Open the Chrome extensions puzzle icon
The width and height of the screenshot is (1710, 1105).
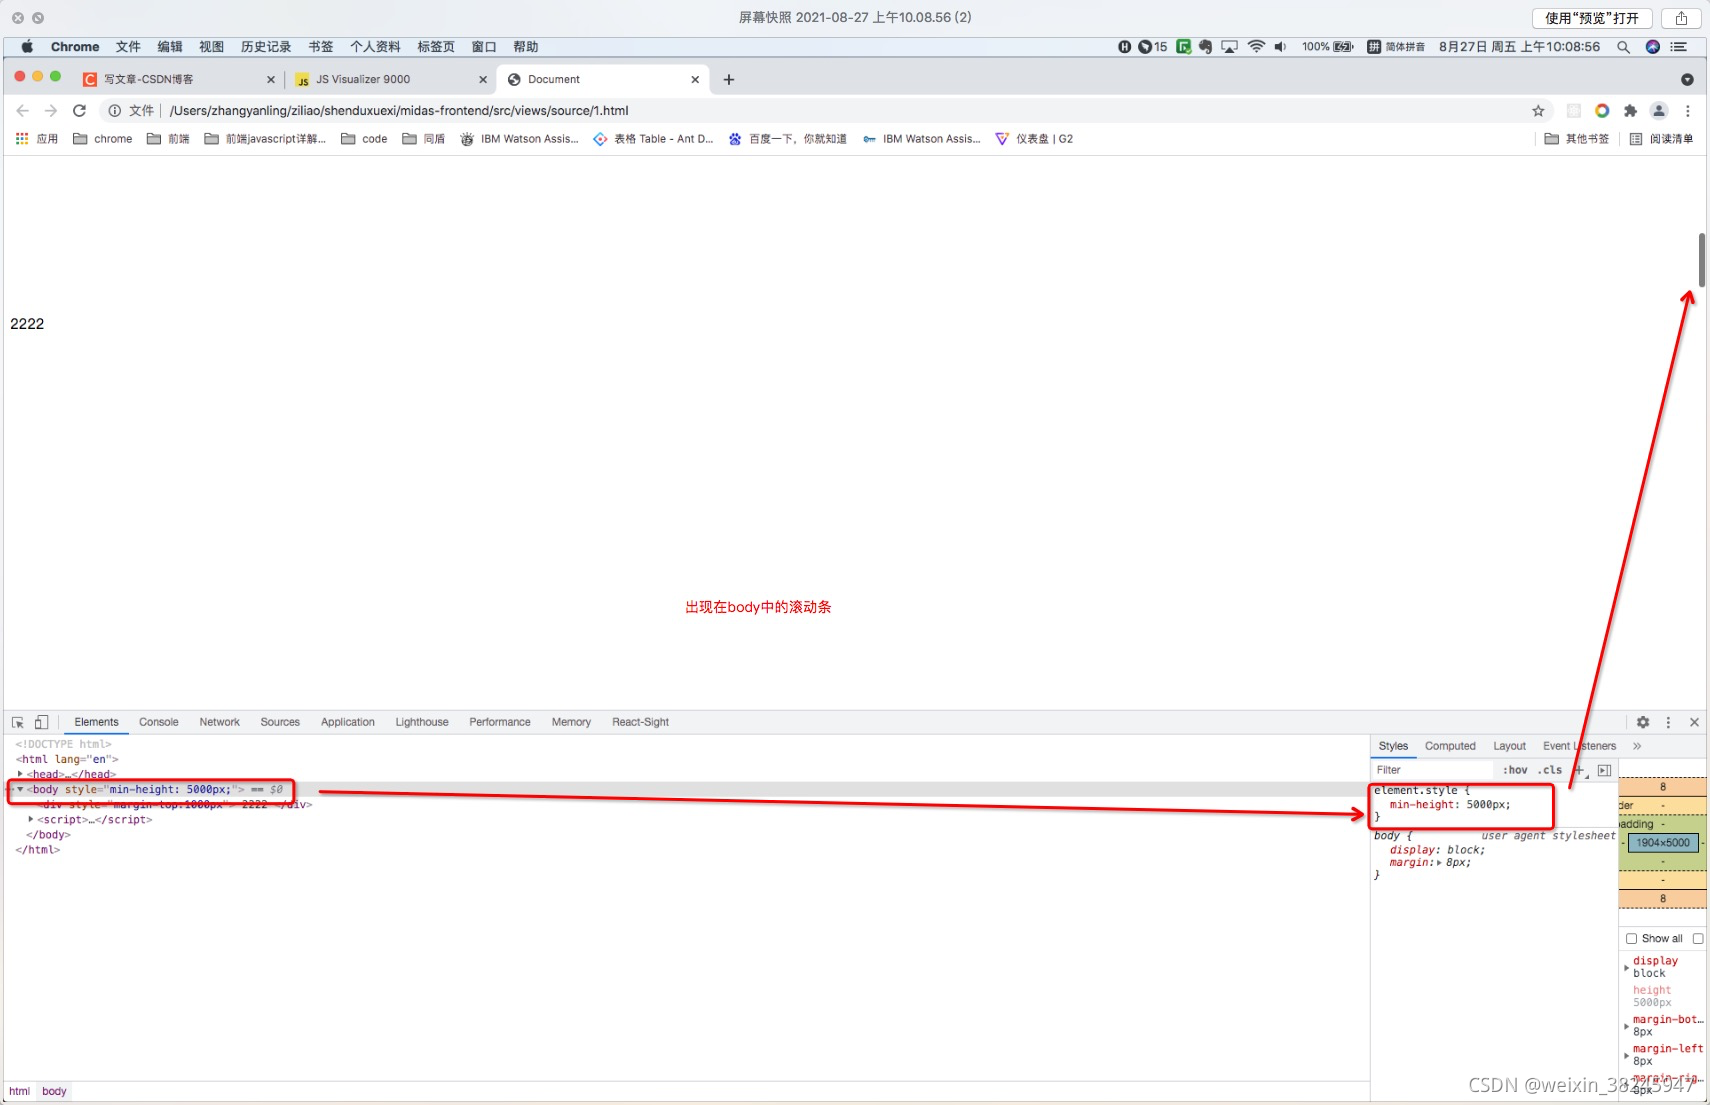[x=1631, y=111]
